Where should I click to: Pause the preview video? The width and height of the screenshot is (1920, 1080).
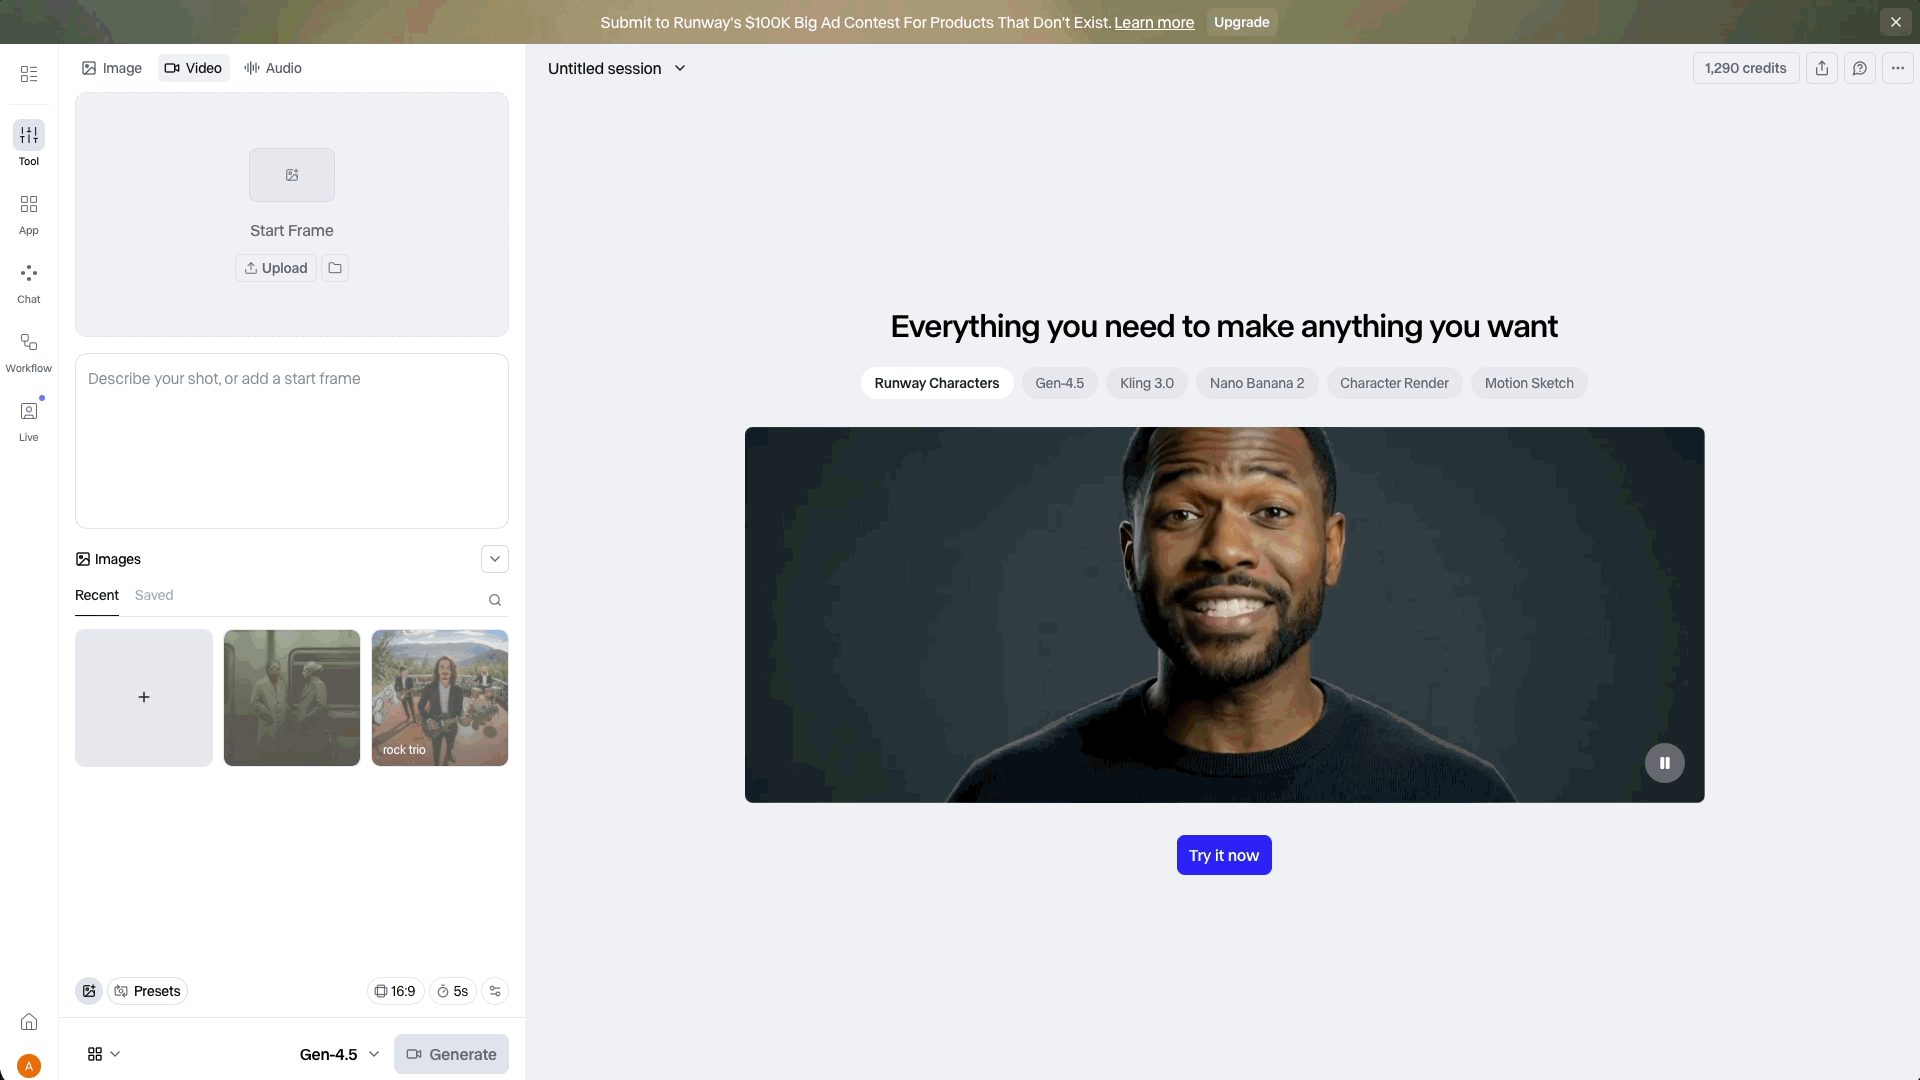(1664, 763)
